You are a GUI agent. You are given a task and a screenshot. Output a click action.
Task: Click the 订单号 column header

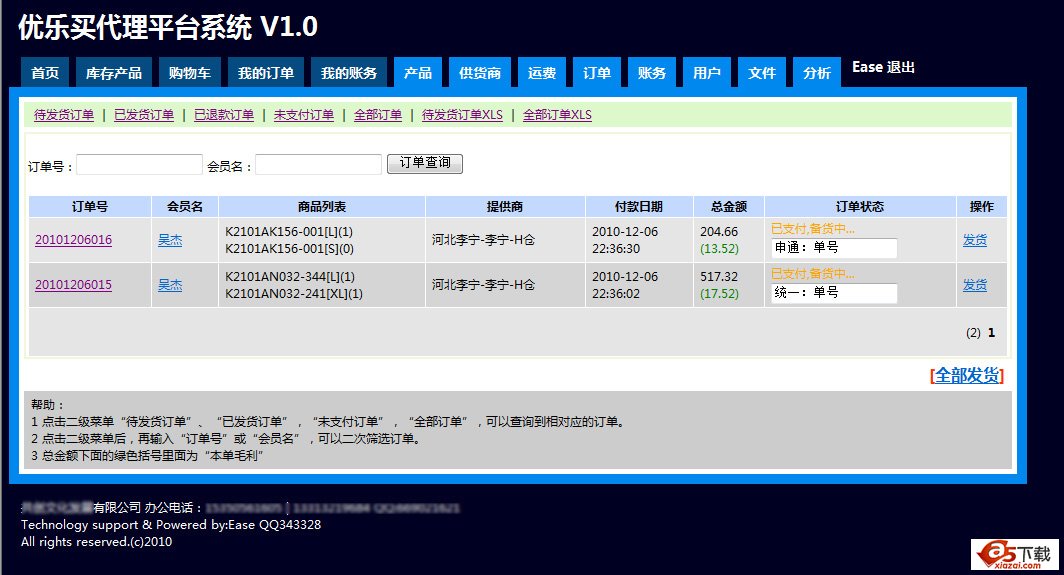(90, 206)
